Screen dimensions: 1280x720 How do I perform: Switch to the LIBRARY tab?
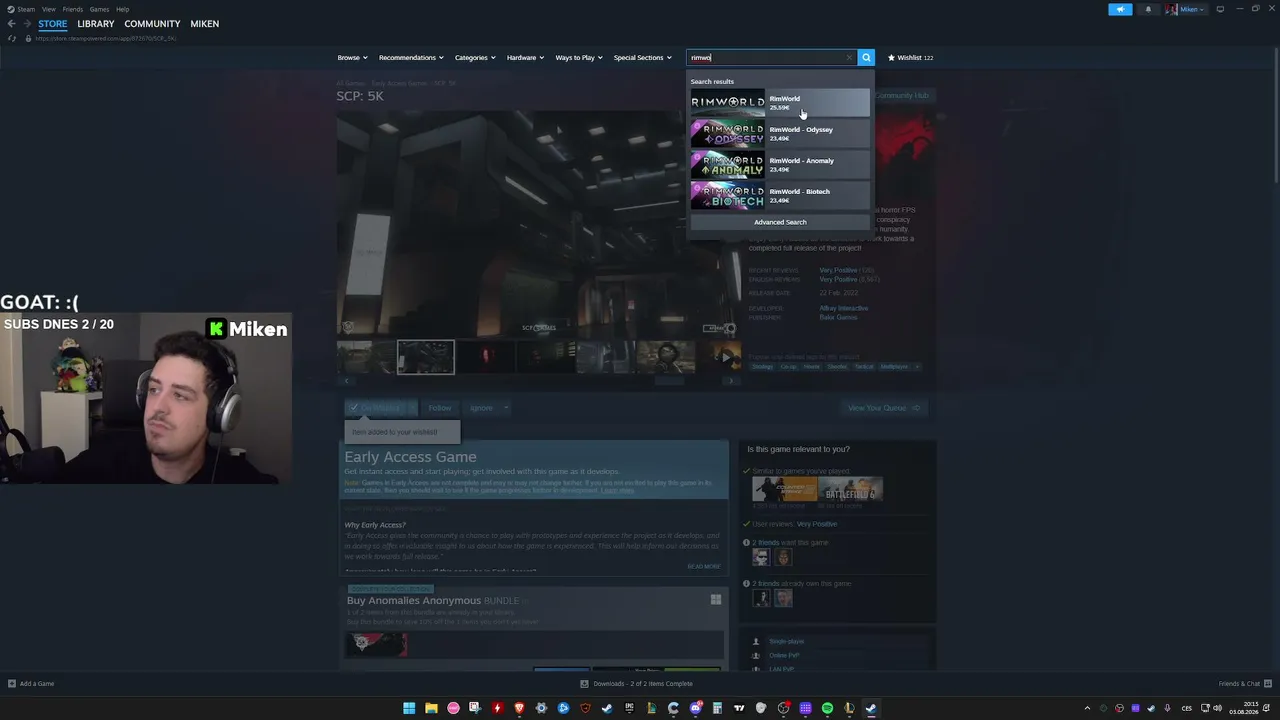click(x=96, y=24)
